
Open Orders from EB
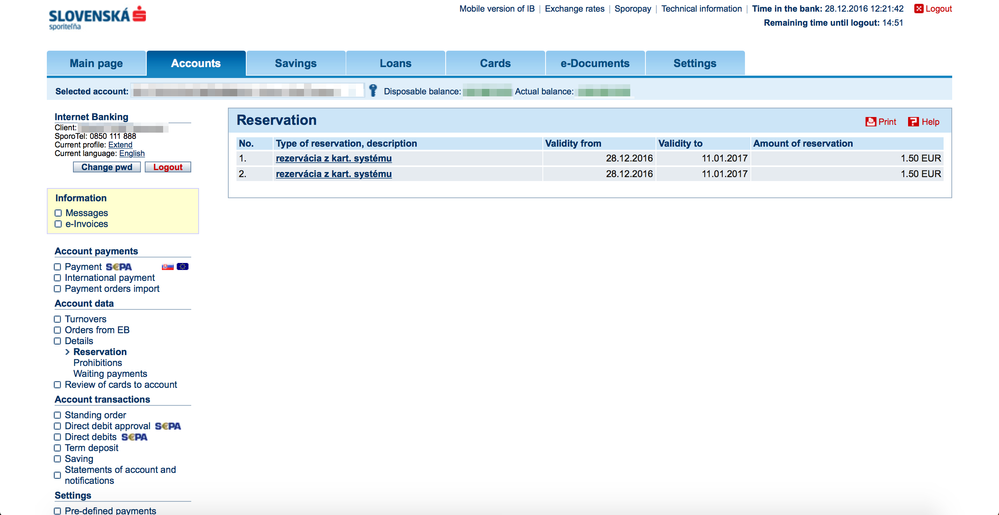(x=97, y=330)
